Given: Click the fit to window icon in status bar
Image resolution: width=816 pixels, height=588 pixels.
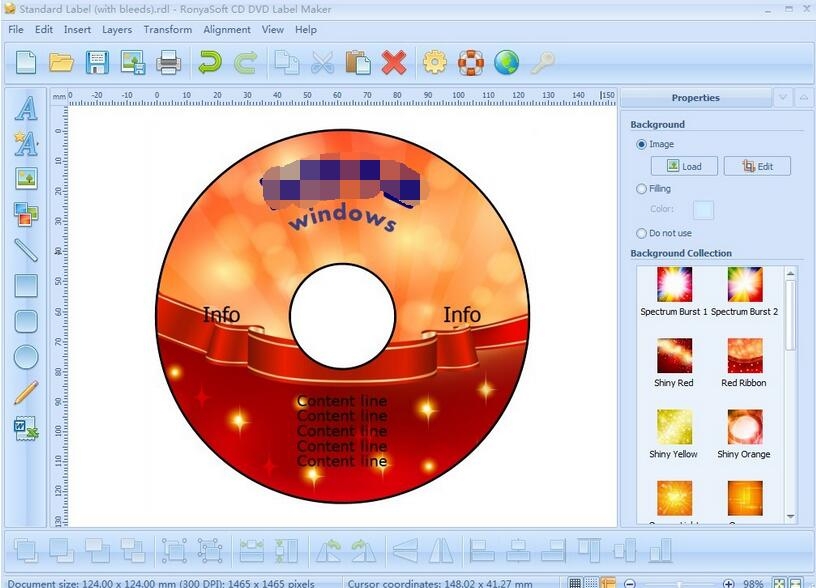Looking at the screenshot, I should pyautogui.click(x=779, y=583).
